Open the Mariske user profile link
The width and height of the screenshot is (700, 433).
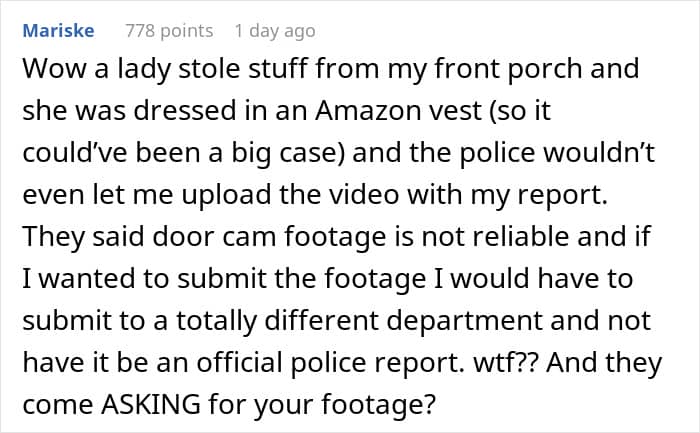(58, 31)
